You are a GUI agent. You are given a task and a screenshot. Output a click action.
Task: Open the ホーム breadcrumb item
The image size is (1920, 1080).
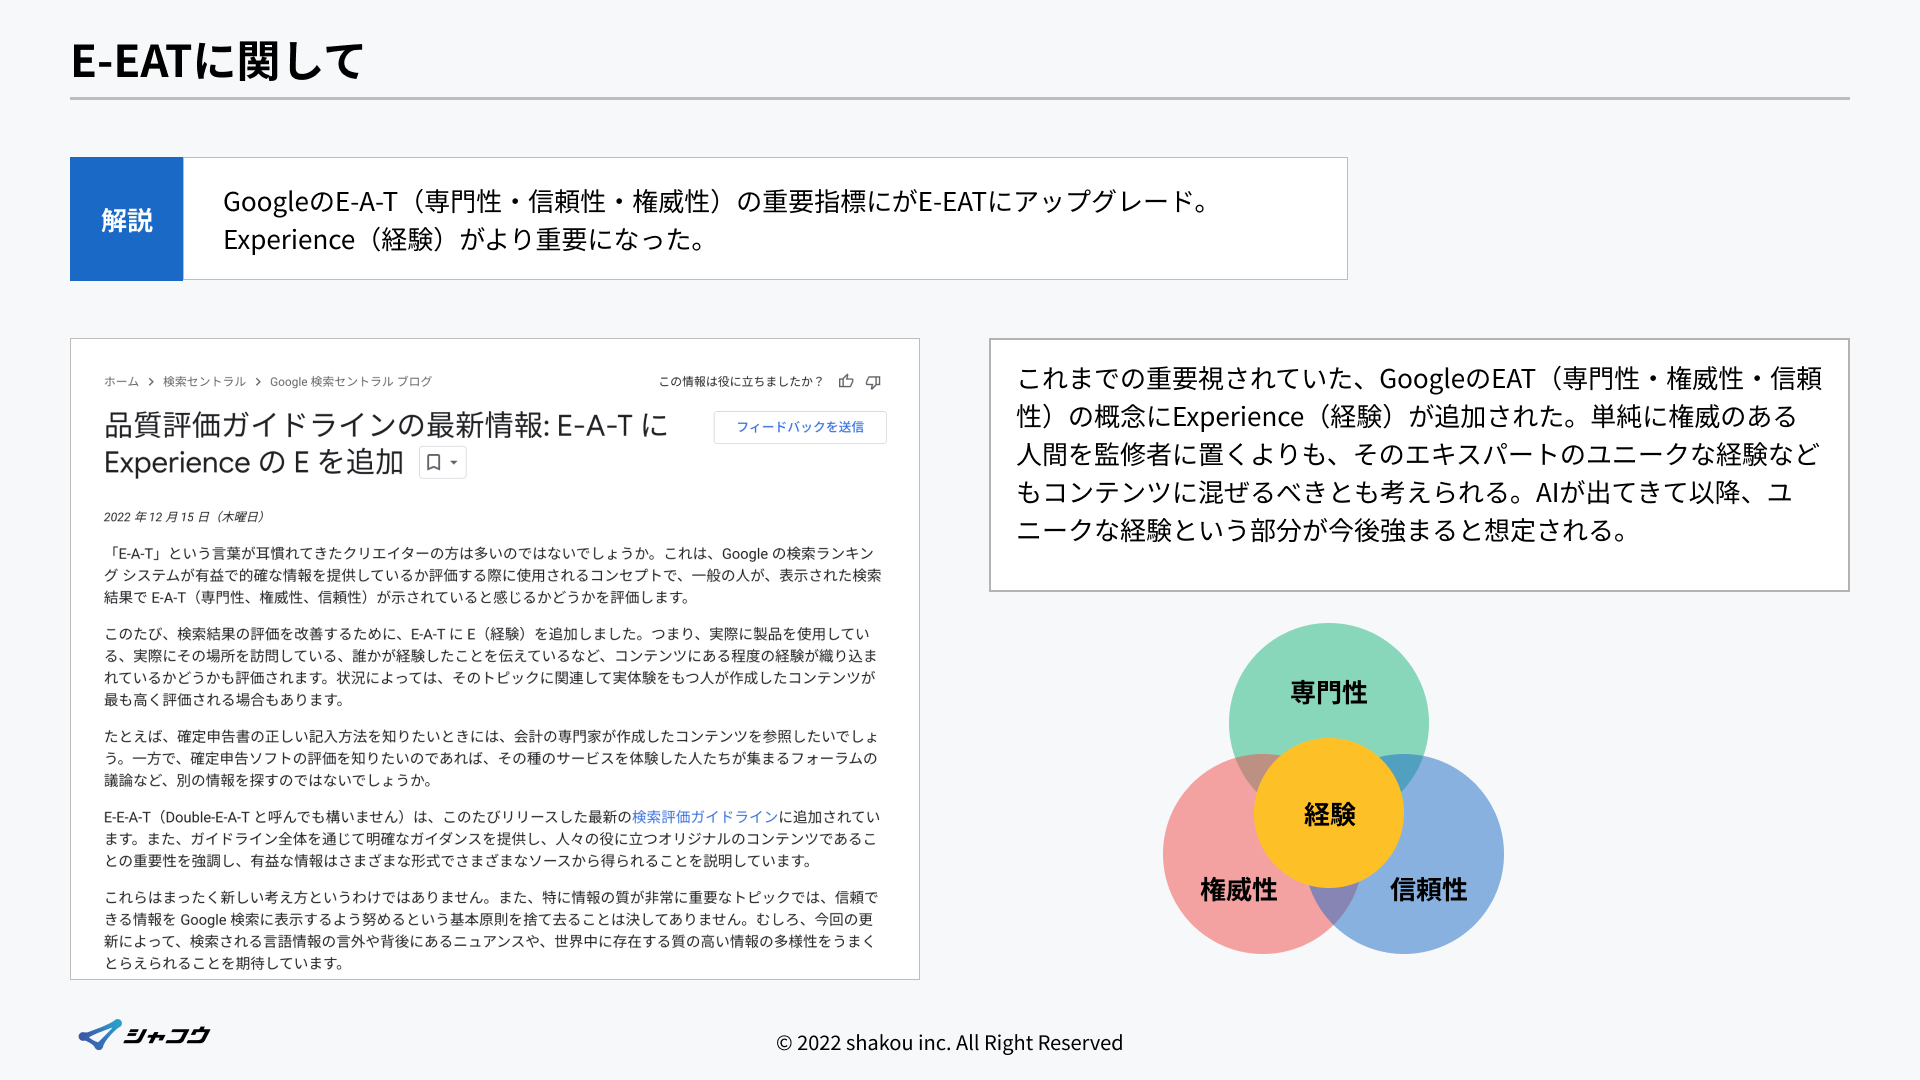pyautogui.click(x=119, y=381)
